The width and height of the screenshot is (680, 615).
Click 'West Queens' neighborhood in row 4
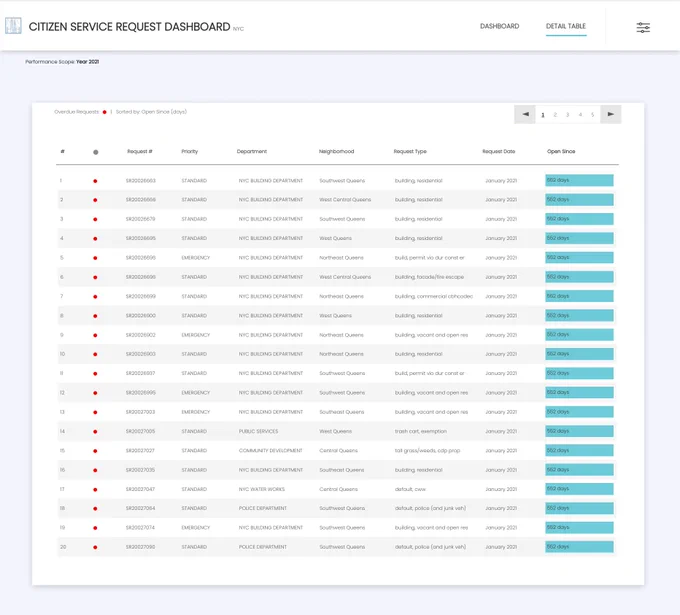coord(335,239)
